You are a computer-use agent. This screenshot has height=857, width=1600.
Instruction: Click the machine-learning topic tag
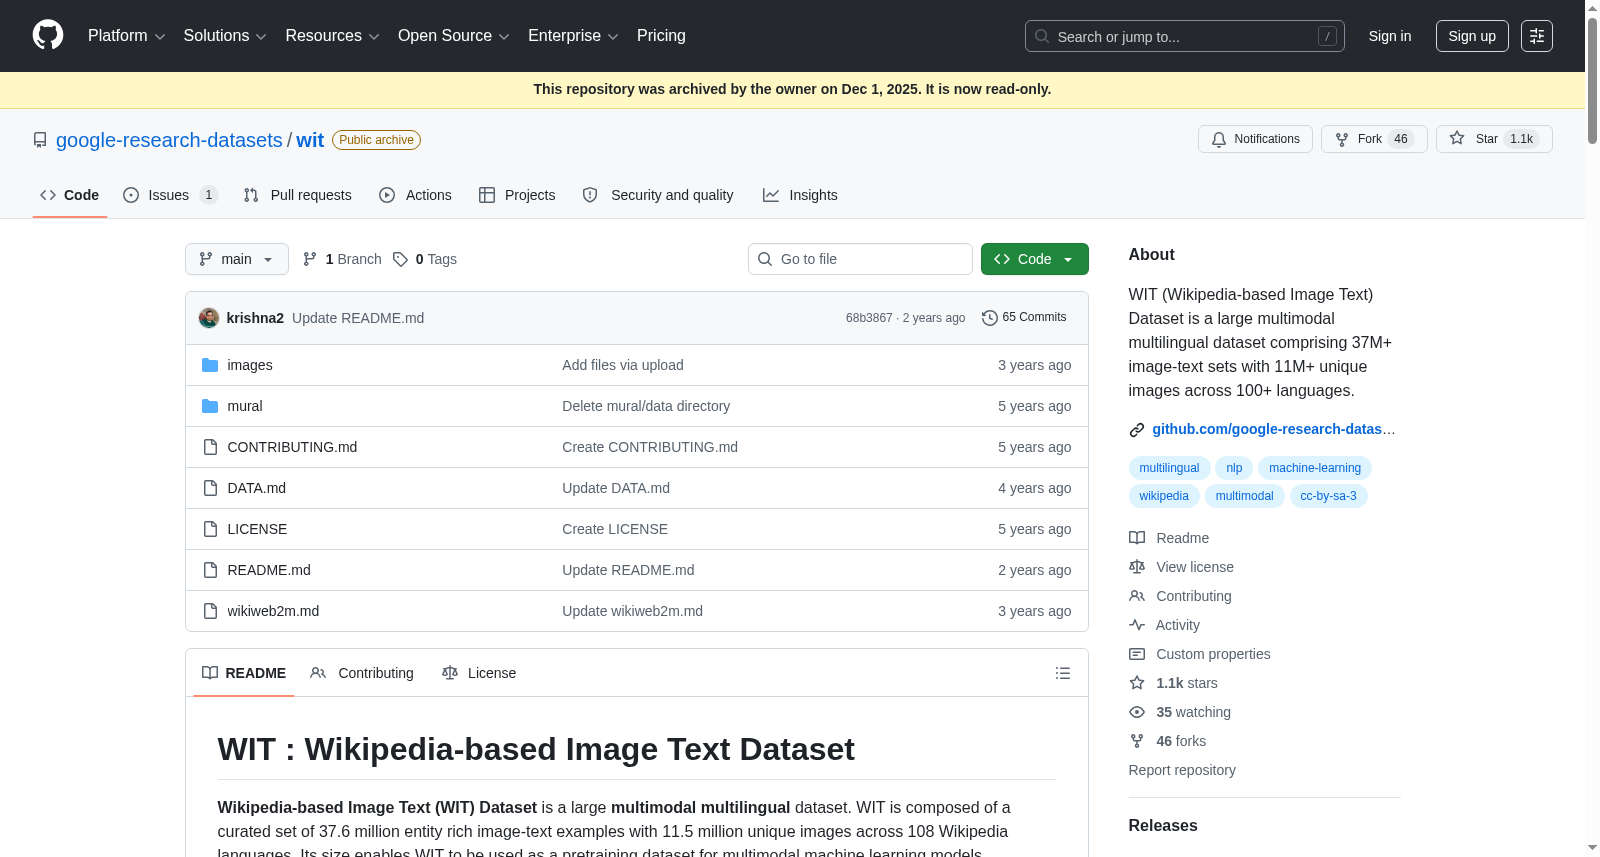(1315, 468)
